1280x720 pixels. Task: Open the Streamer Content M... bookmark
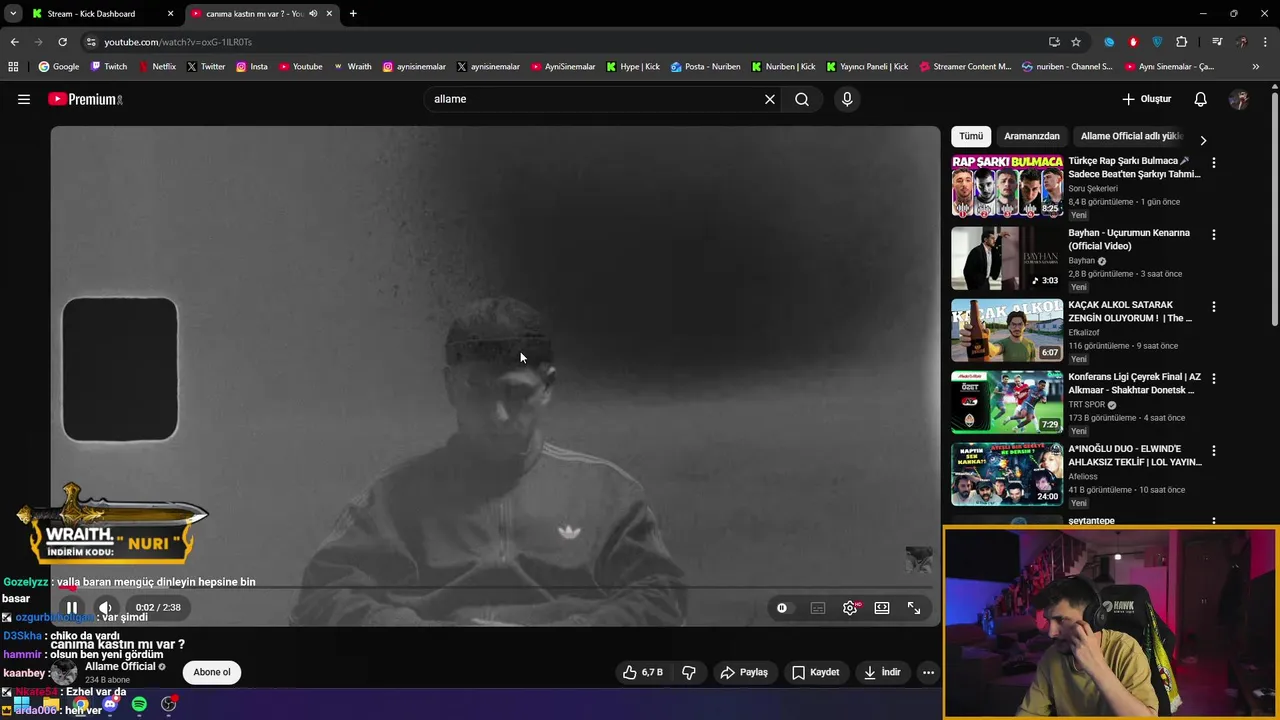(x=964, y=67)
